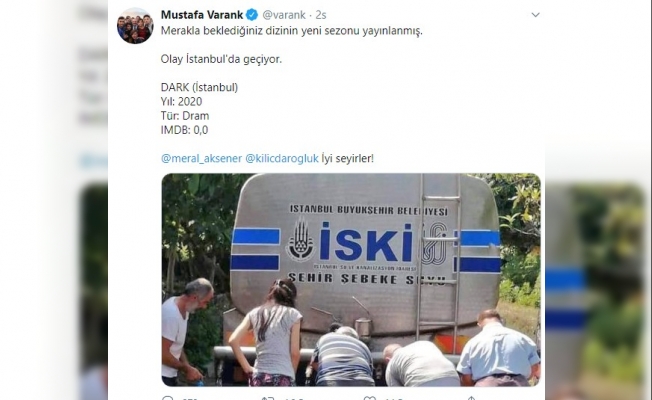Click the first tweet line starting 'Merakla beklediğiniz'
The height and width of the screenshot is (400, 652).
click(x=291, y=31)
